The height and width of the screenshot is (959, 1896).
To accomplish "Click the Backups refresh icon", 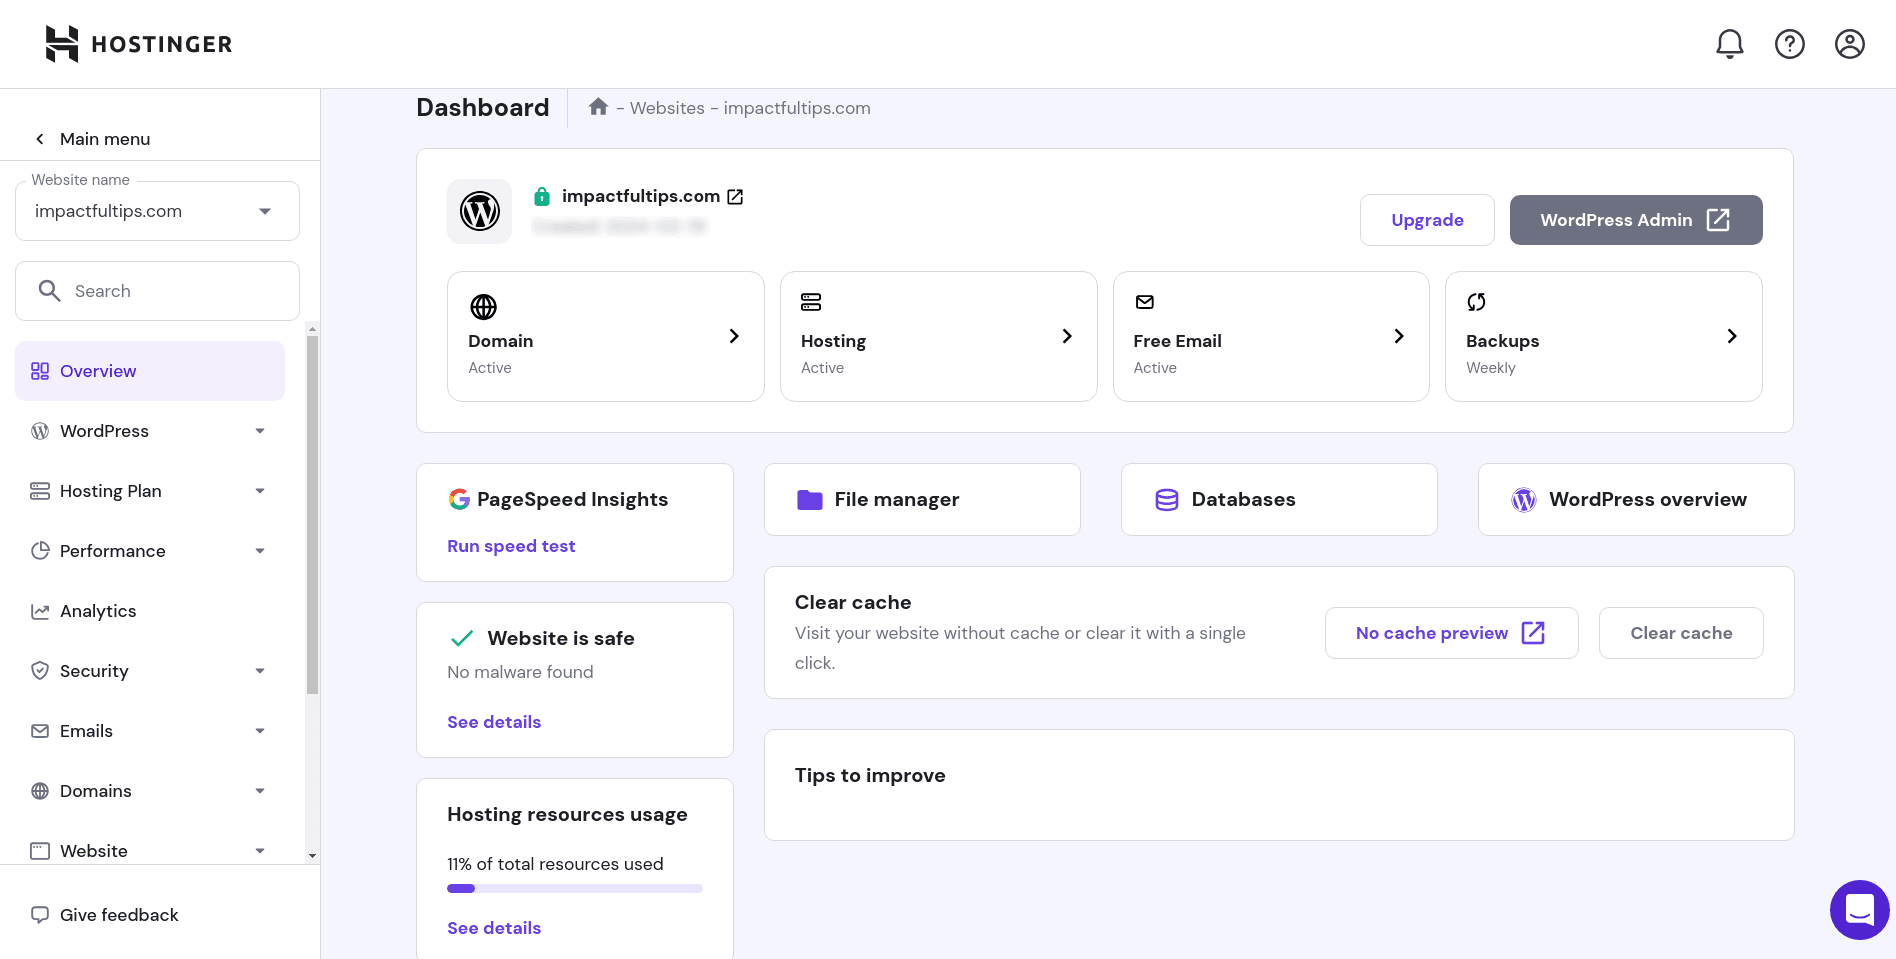I will pos(1476,302).
